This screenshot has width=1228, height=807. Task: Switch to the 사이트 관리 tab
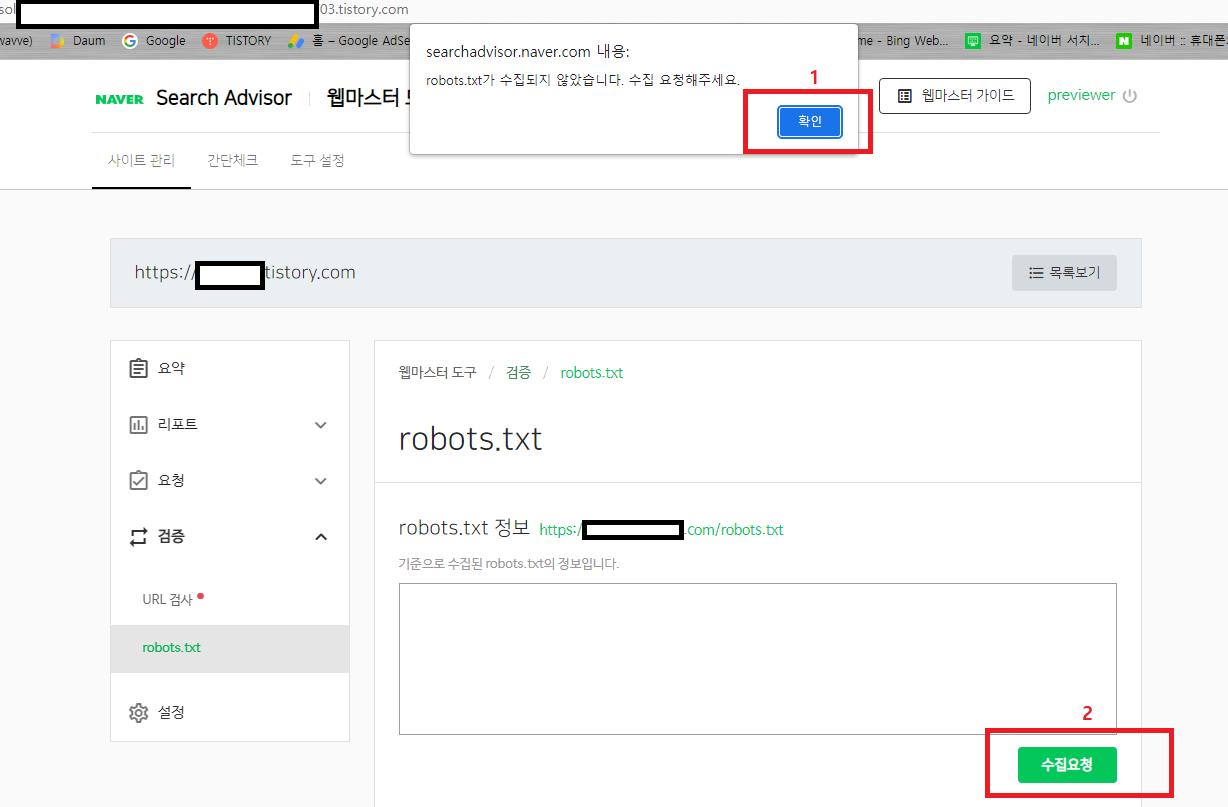click(x=141, y=160)
